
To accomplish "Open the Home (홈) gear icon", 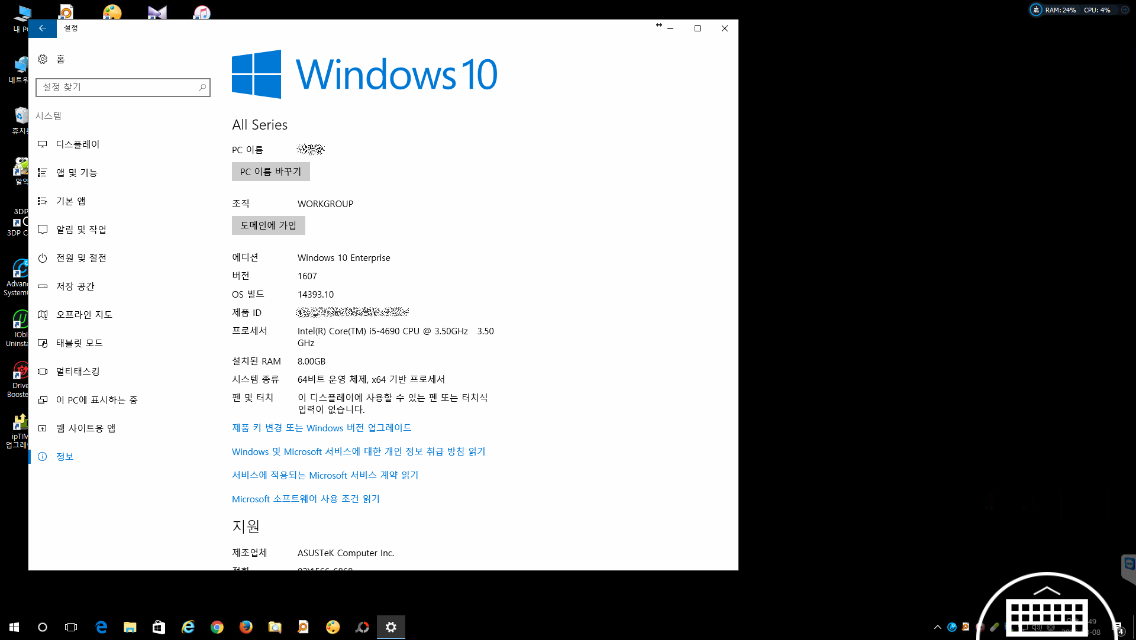I will click(x=42, y=60).
